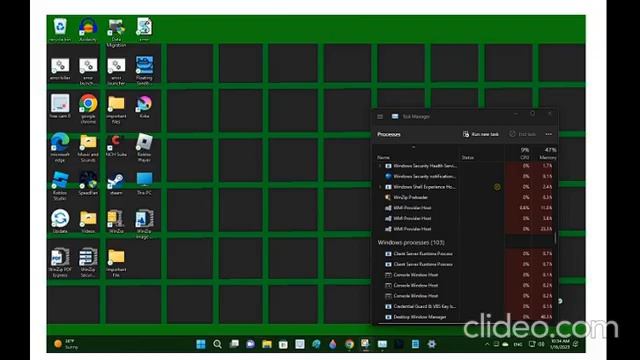Expand Windows Security Health Service row
The image size is (640, 360).
coord(380,166)
